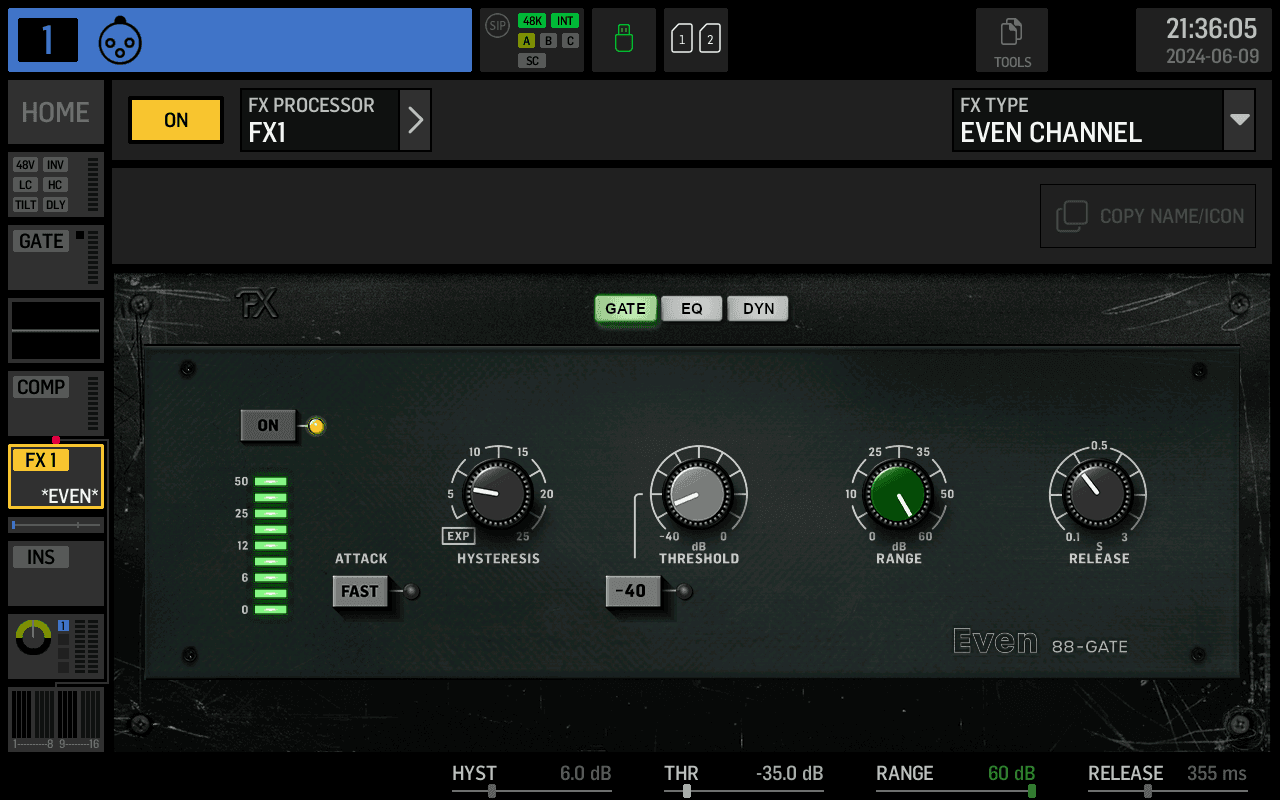Open the XLR input channel icon
This screenshot has height=800, width=1280.
(120, 40)
